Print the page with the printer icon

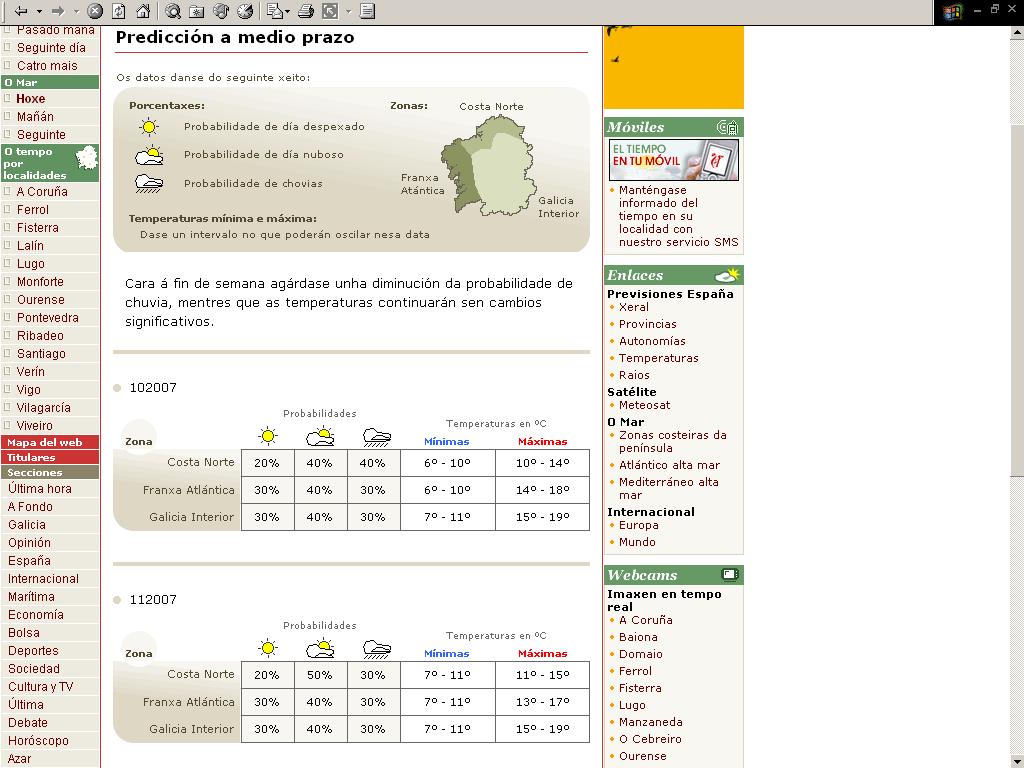[306, 11]
